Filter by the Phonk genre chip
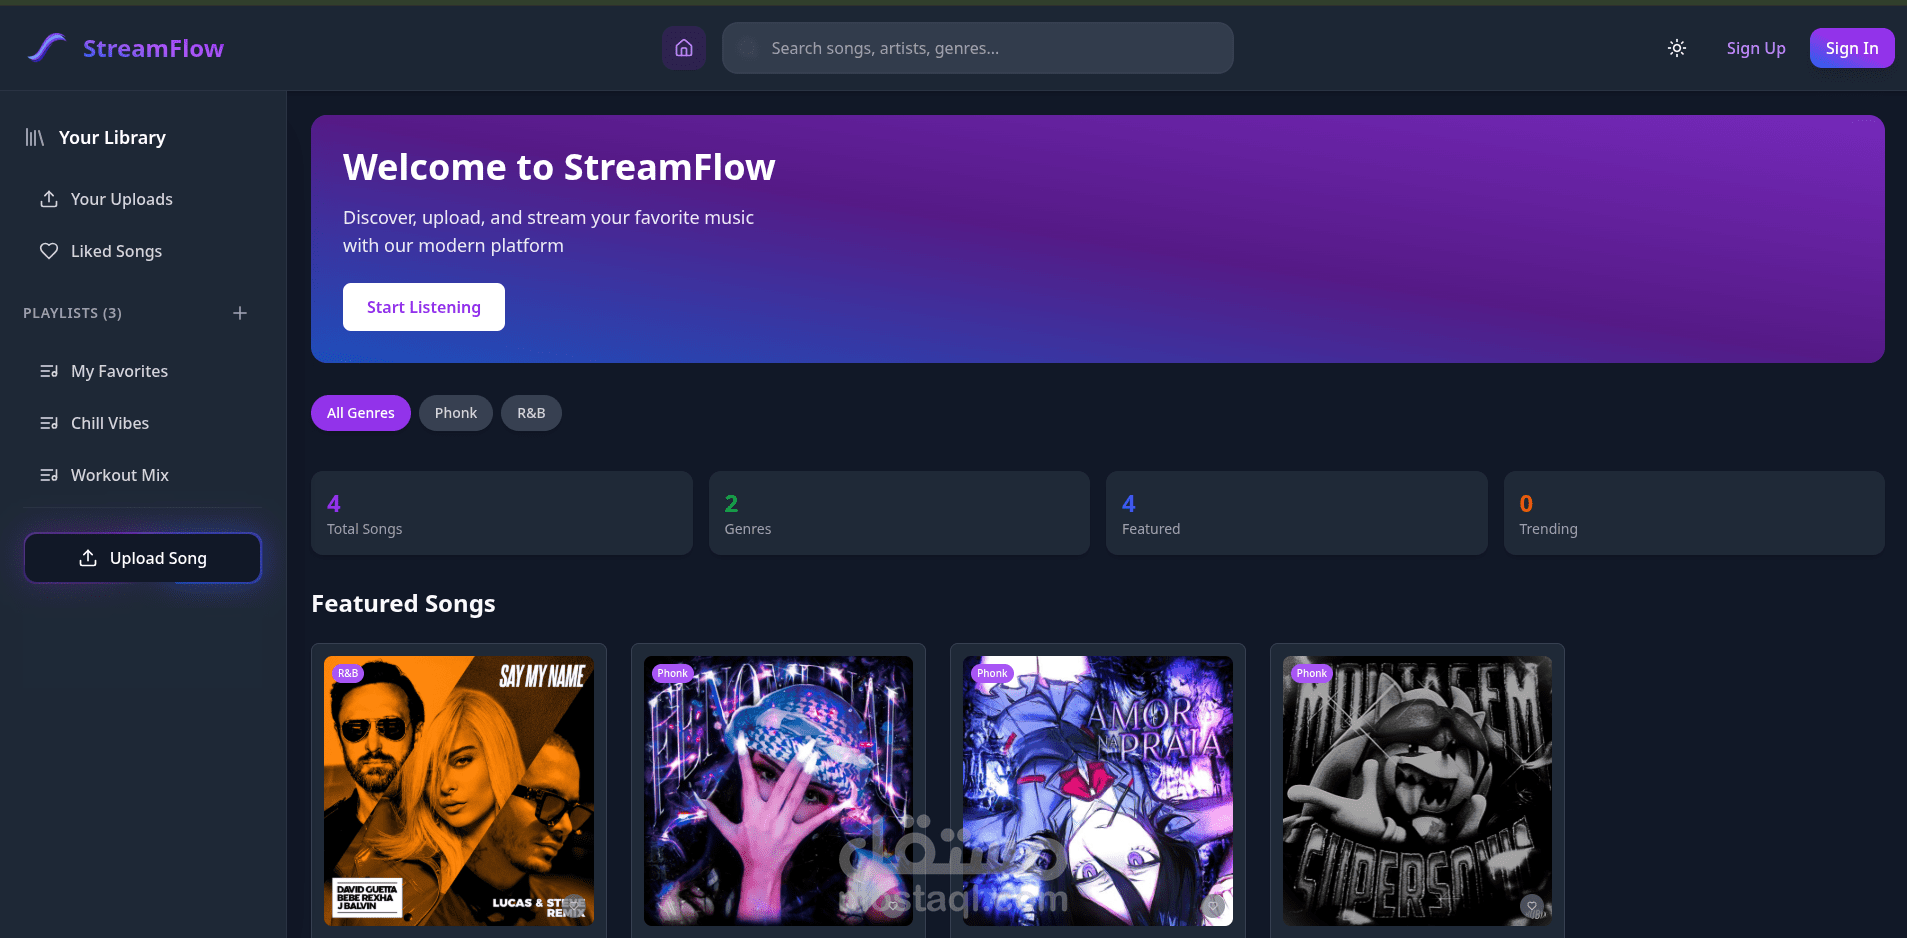This screenshot has height=938, width=1907. click(456, 413)
